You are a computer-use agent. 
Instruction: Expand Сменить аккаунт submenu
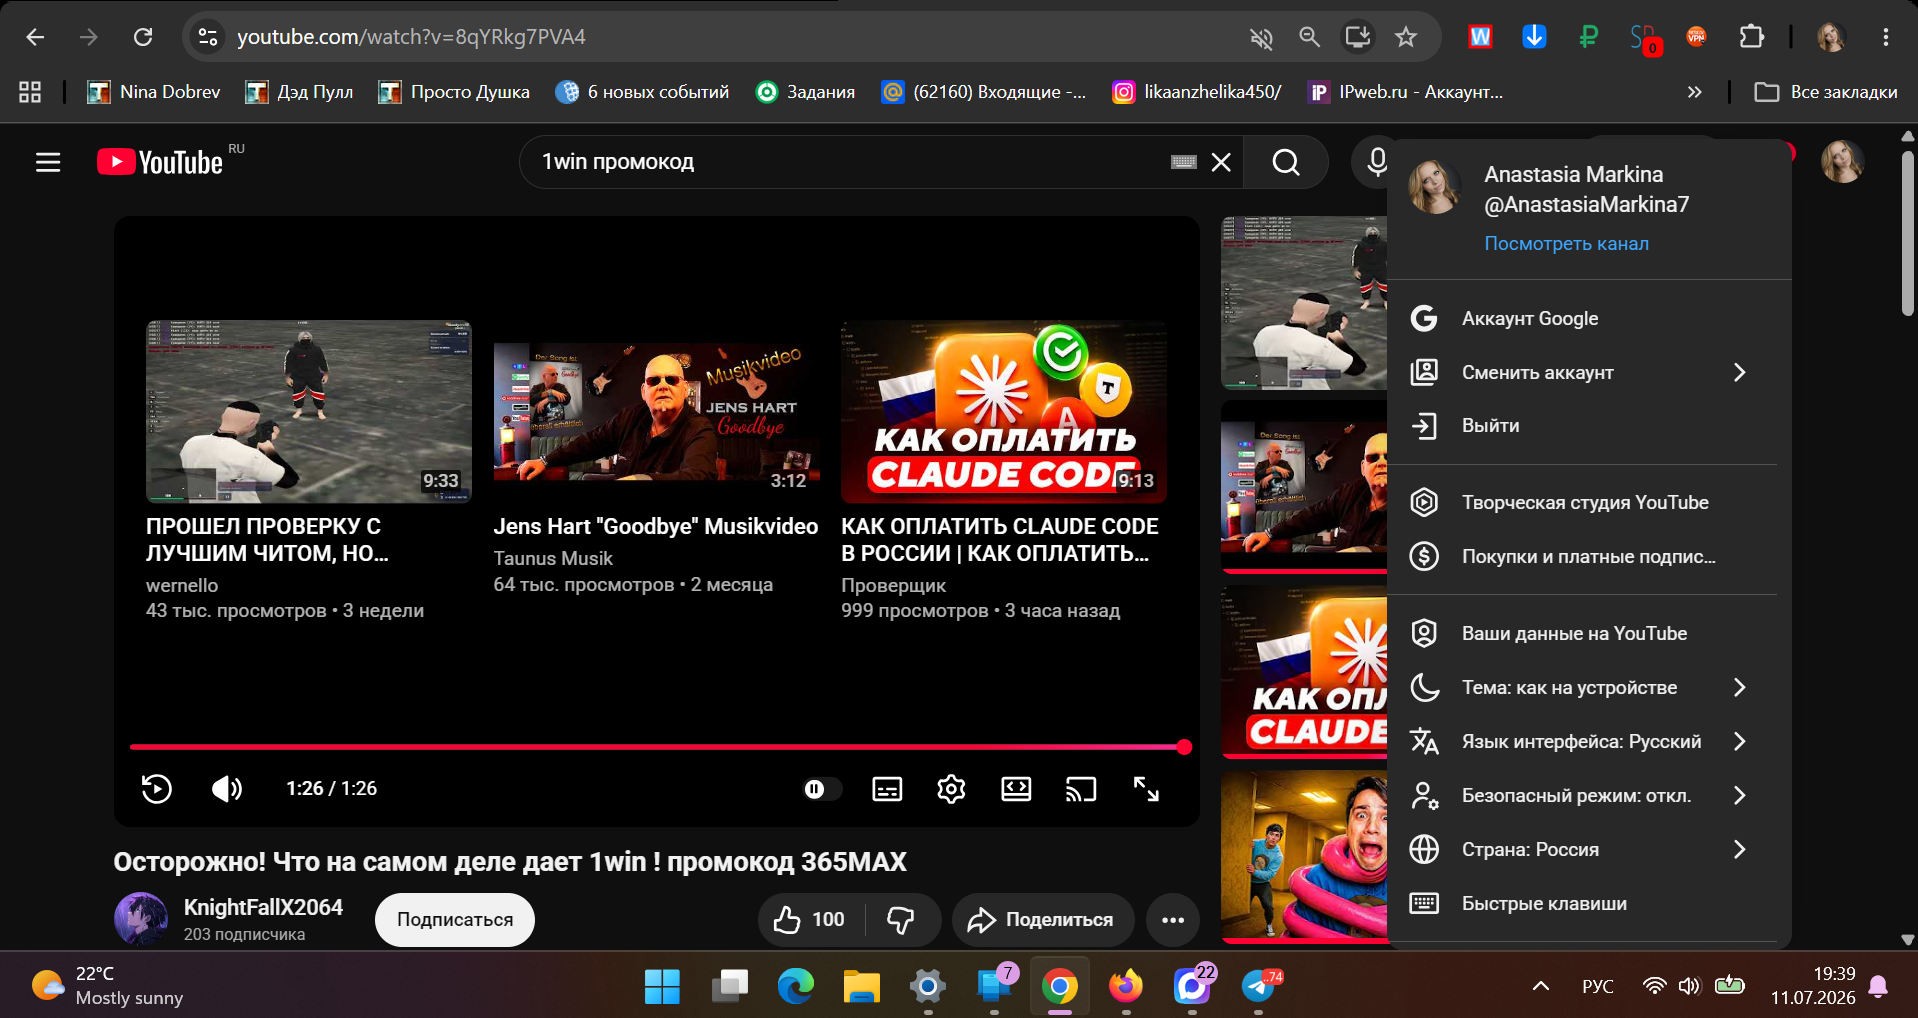point(1589,372)
